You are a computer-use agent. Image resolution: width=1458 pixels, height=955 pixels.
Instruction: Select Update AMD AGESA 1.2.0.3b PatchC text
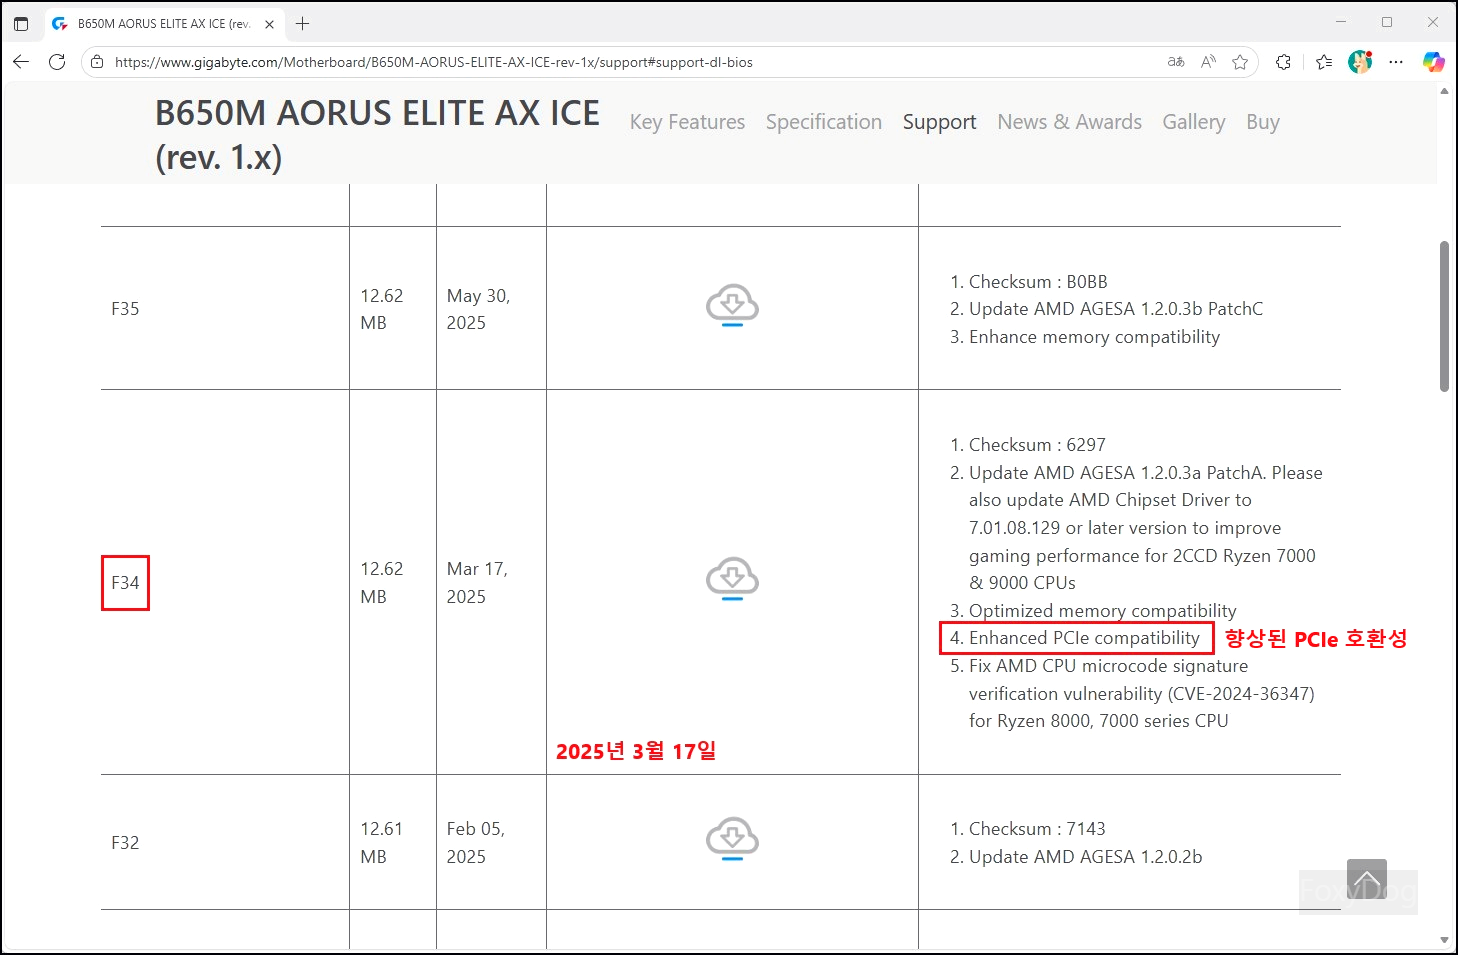pyautogui.click(x=1116, y=309)
